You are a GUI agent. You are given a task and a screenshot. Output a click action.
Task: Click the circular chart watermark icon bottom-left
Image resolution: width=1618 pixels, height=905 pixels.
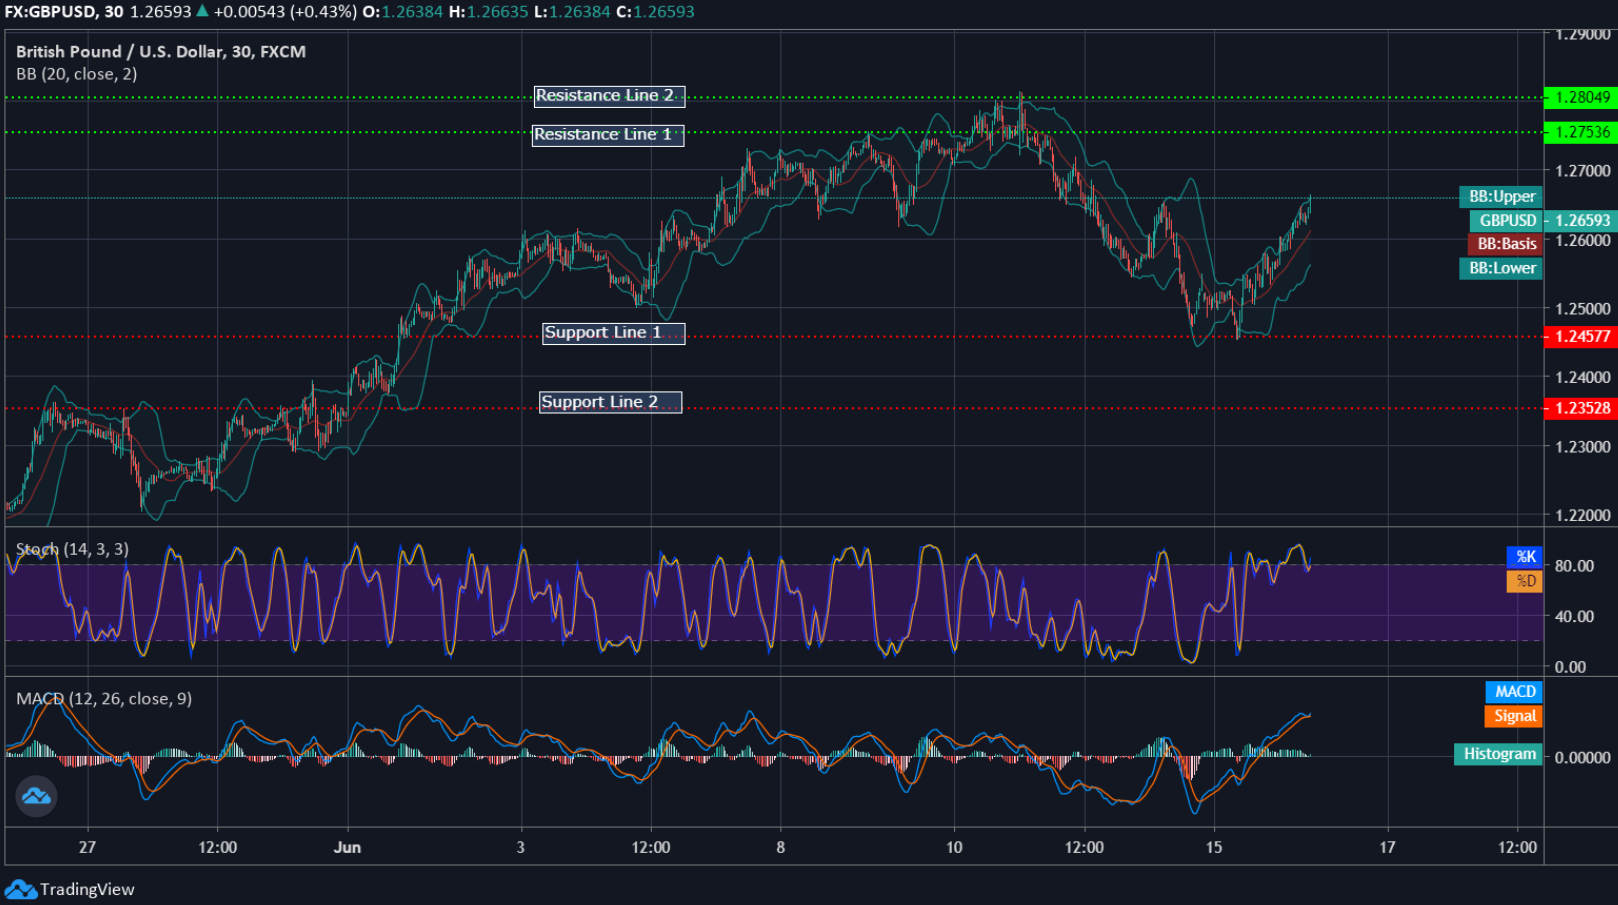pyautogui.click(x=35, y=797)
